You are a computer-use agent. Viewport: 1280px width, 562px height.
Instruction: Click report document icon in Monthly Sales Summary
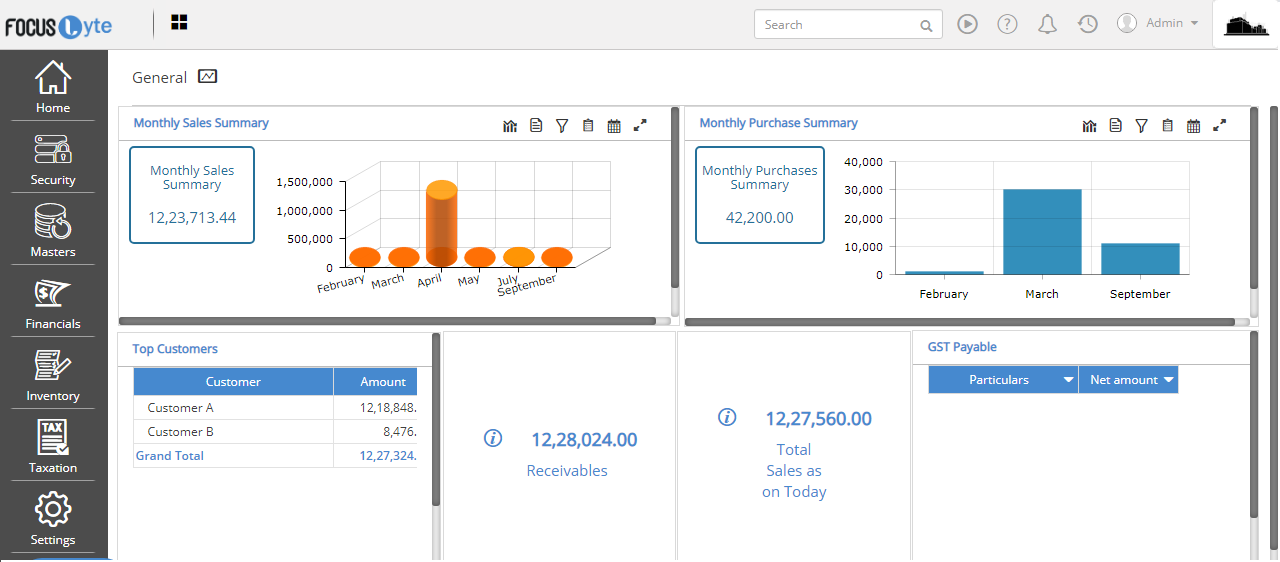536,125
